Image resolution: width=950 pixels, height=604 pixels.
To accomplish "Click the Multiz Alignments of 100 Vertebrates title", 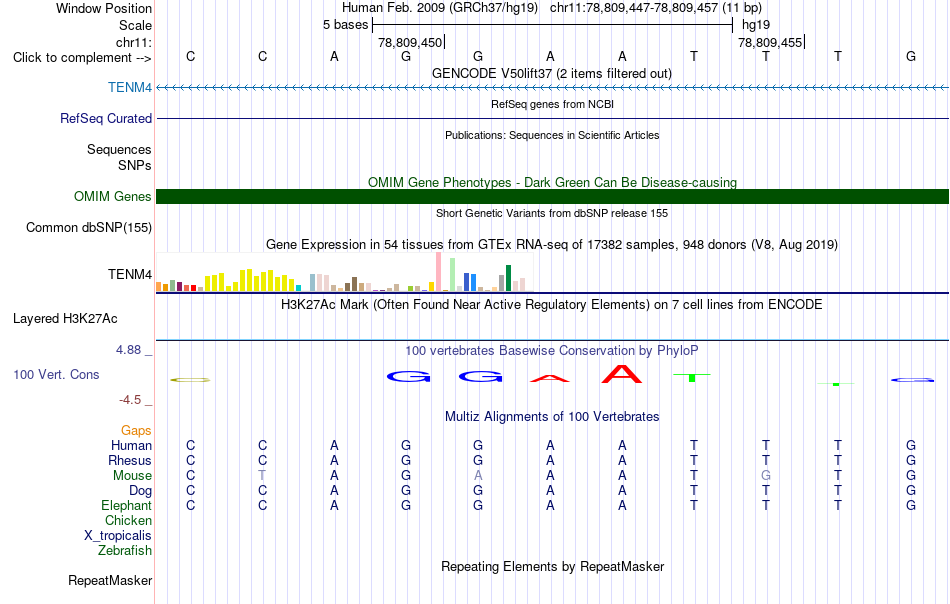I will tap(552, 416).
